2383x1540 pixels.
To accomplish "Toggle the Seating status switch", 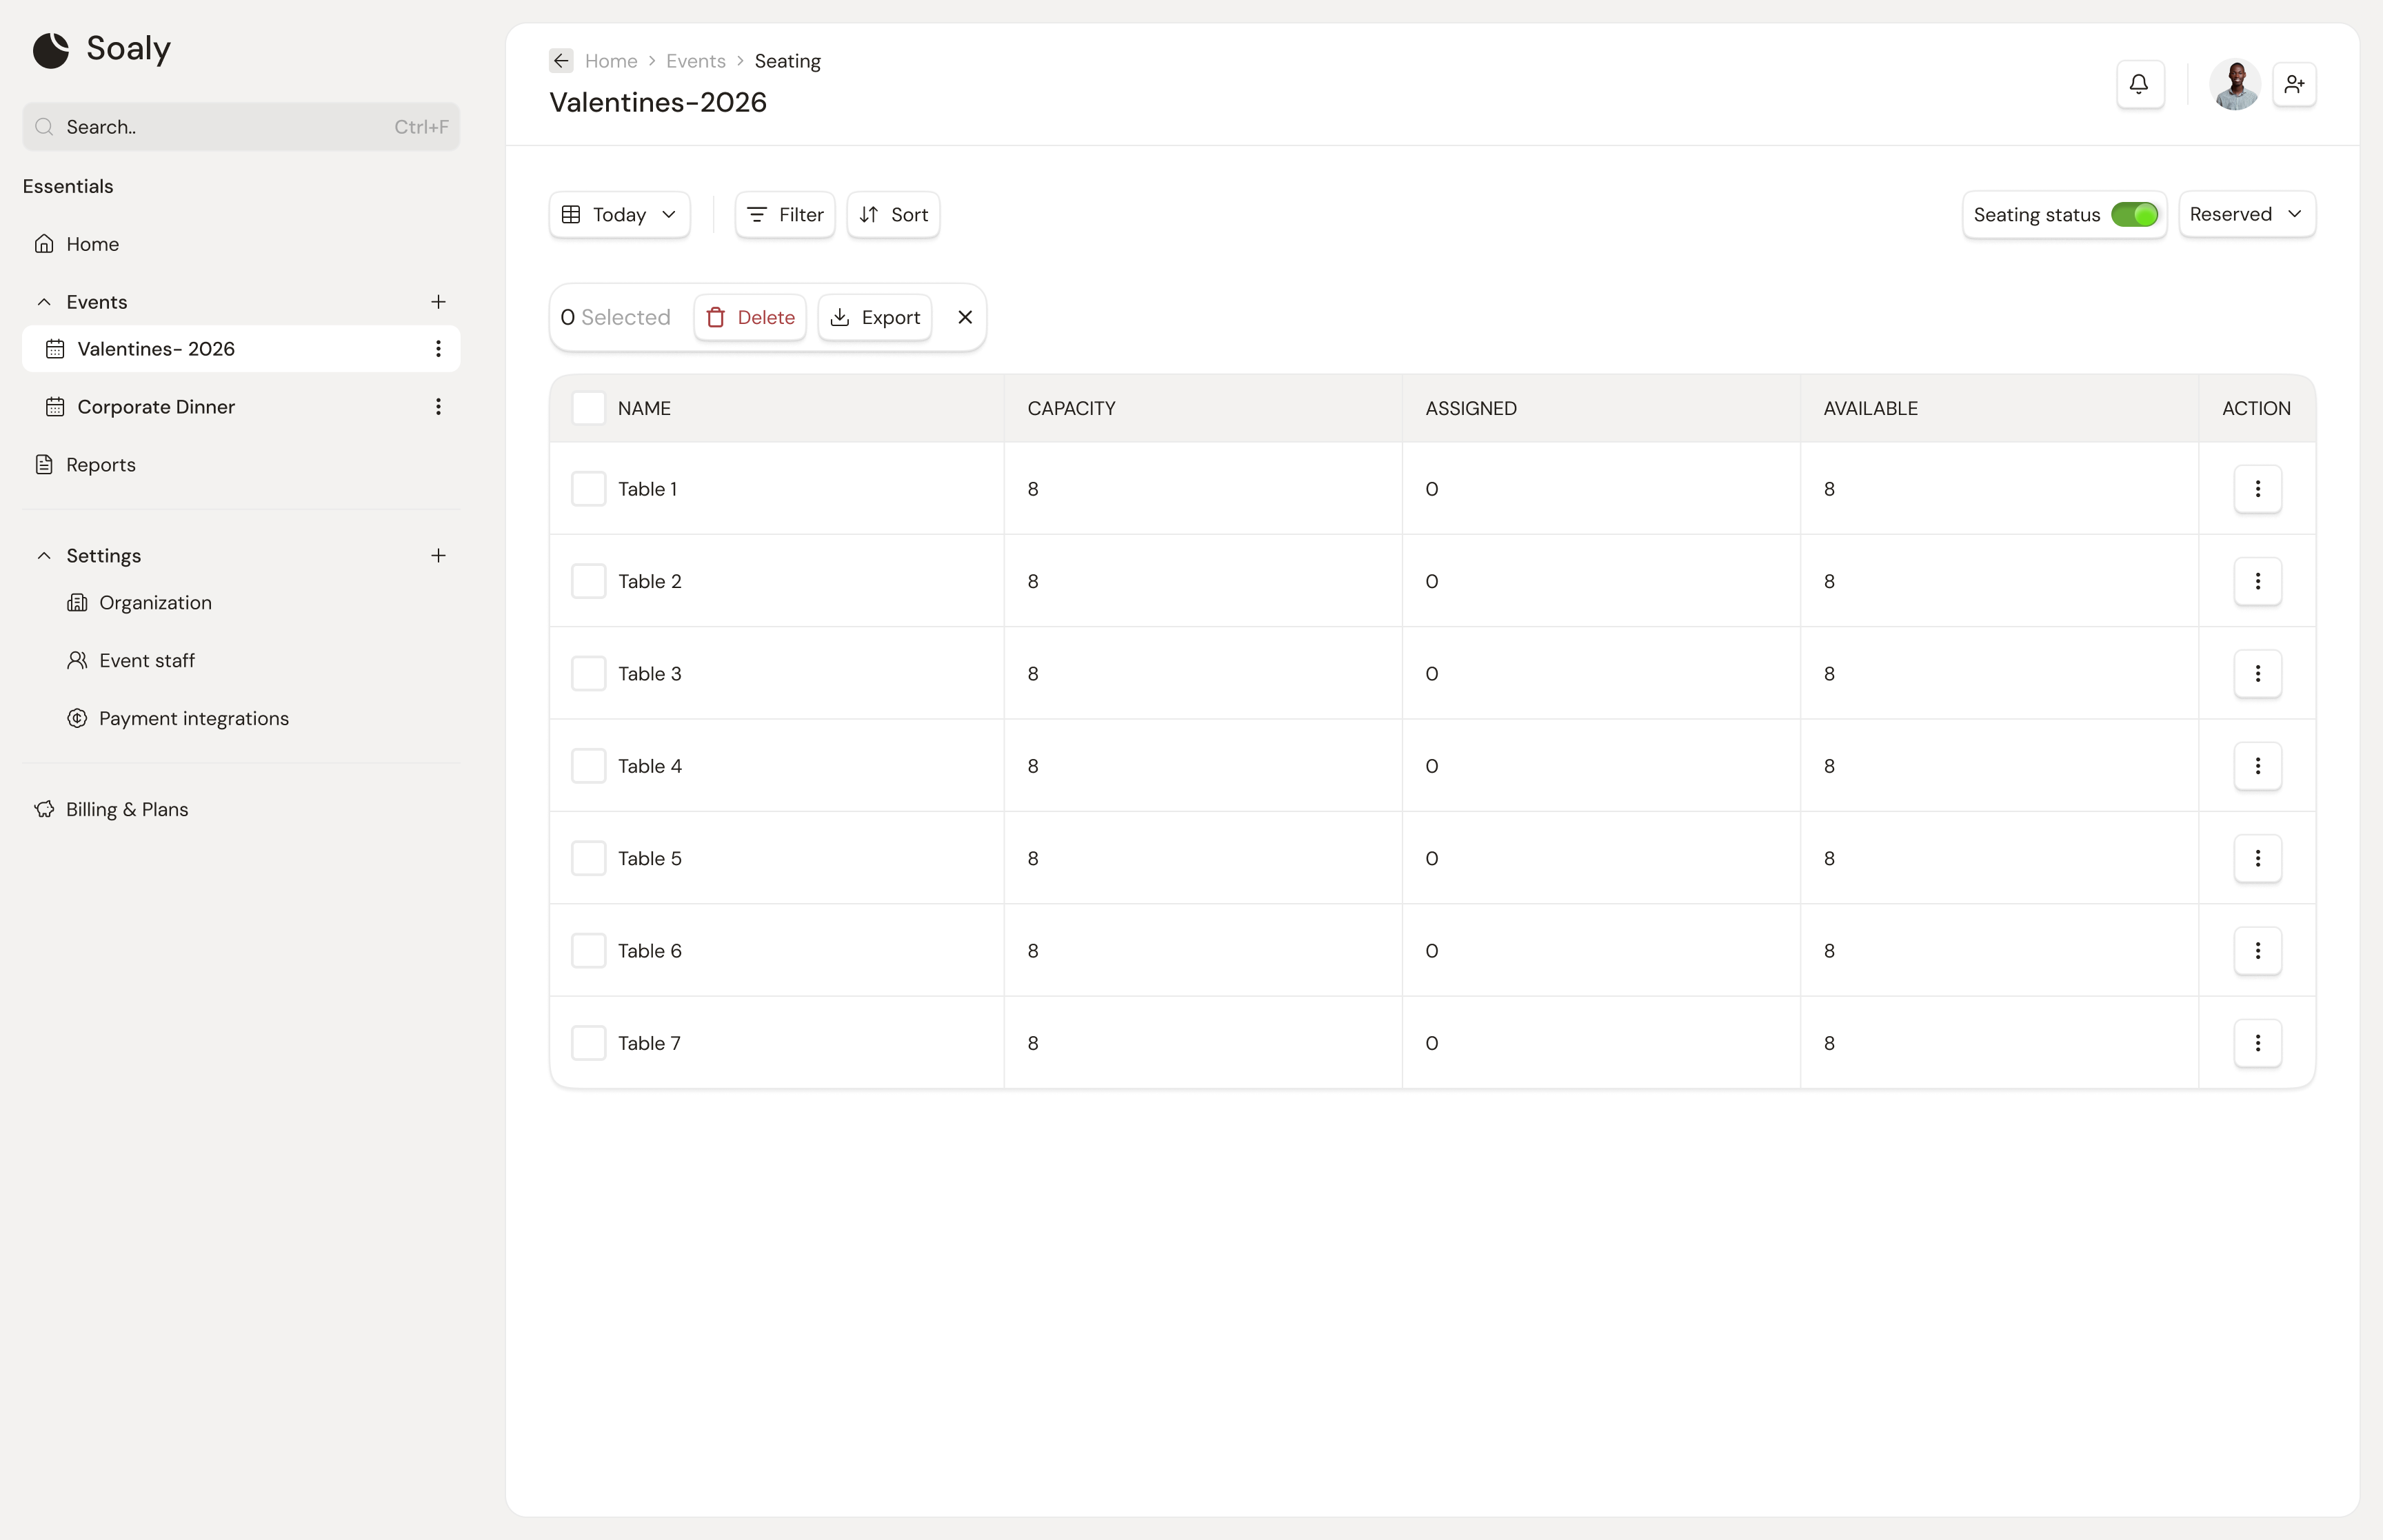I will click(2134, 215).
